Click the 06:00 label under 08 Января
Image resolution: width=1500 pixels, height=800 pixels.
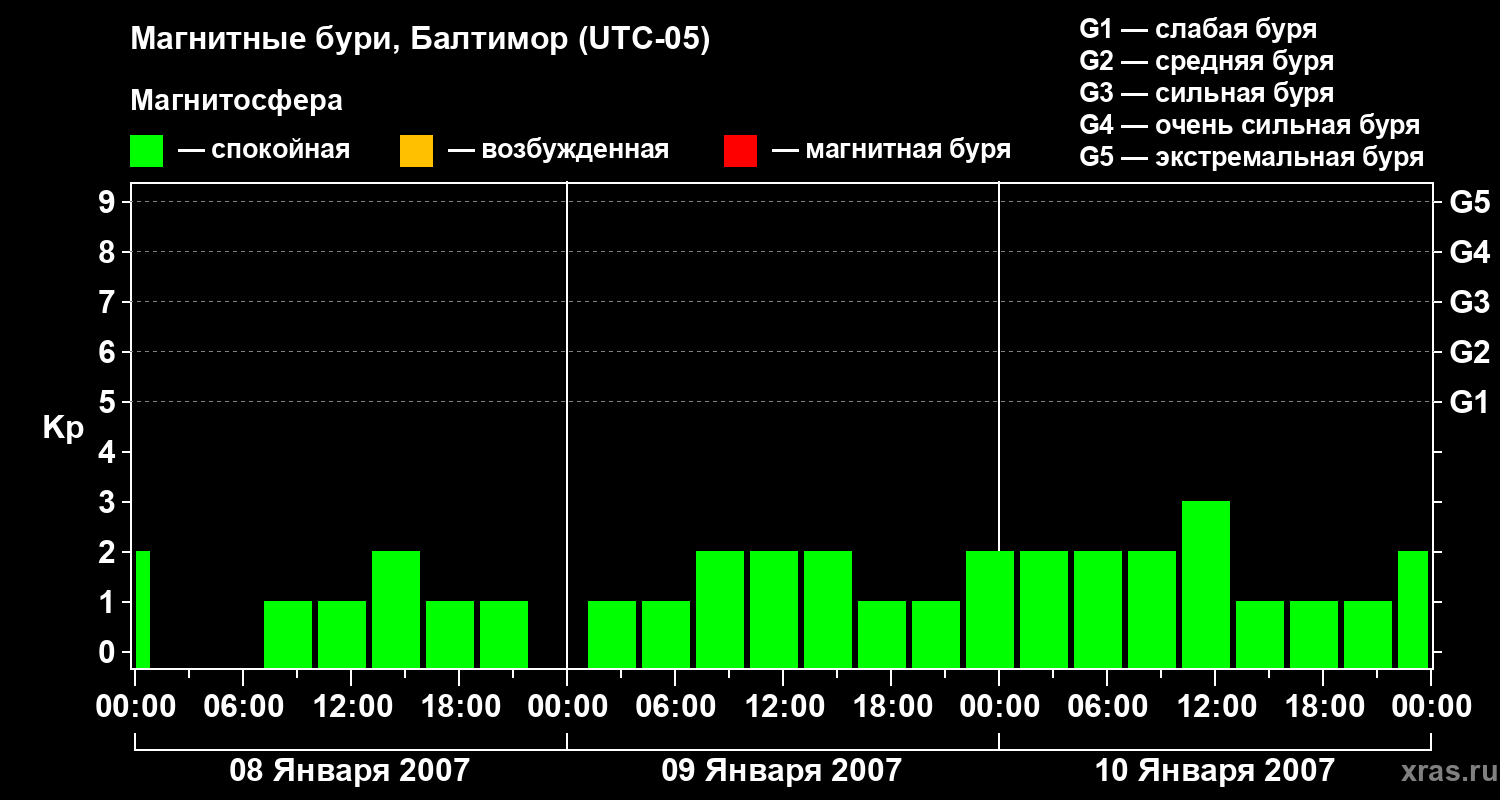(x=243, y=707)
